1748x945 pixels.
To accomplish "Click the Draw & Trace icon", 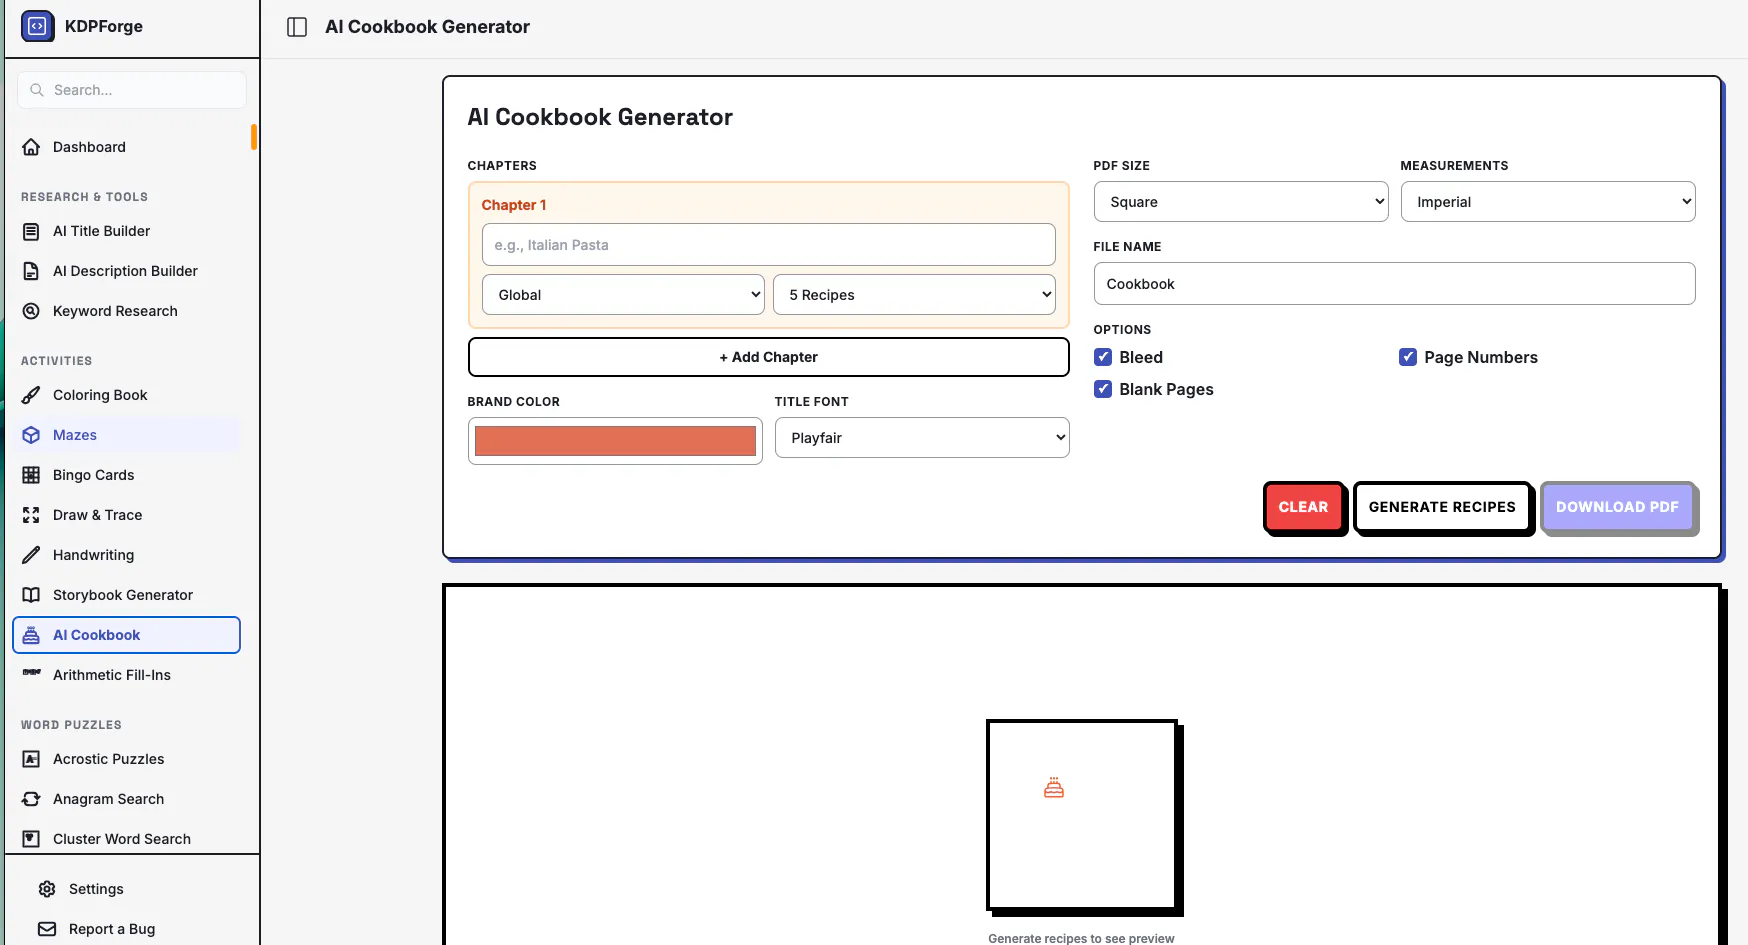I will point(31,515).
